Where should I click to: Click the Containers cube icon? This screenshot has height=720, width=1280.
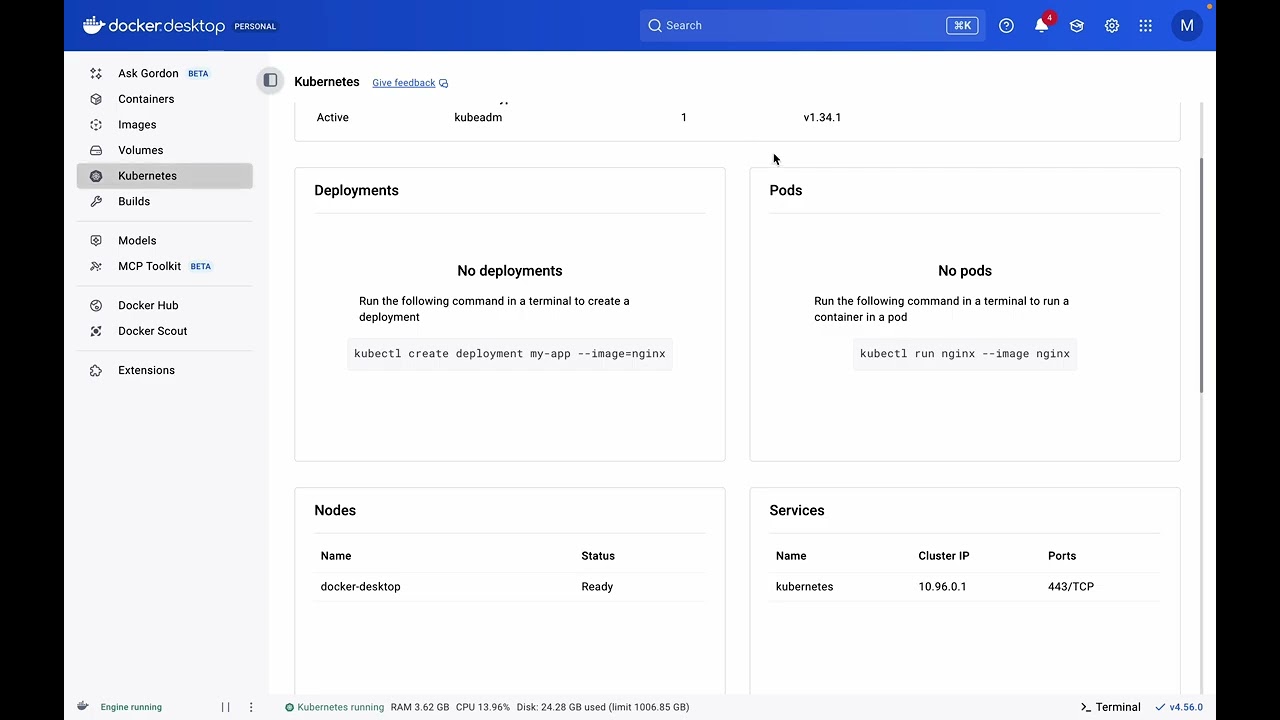[x=96, y=99]
